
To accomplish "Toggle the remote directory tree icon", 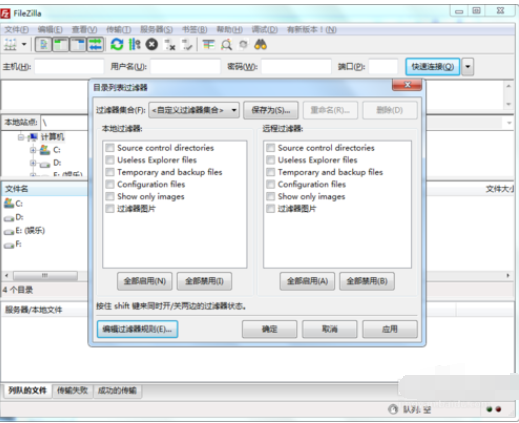I will [78, 44].
